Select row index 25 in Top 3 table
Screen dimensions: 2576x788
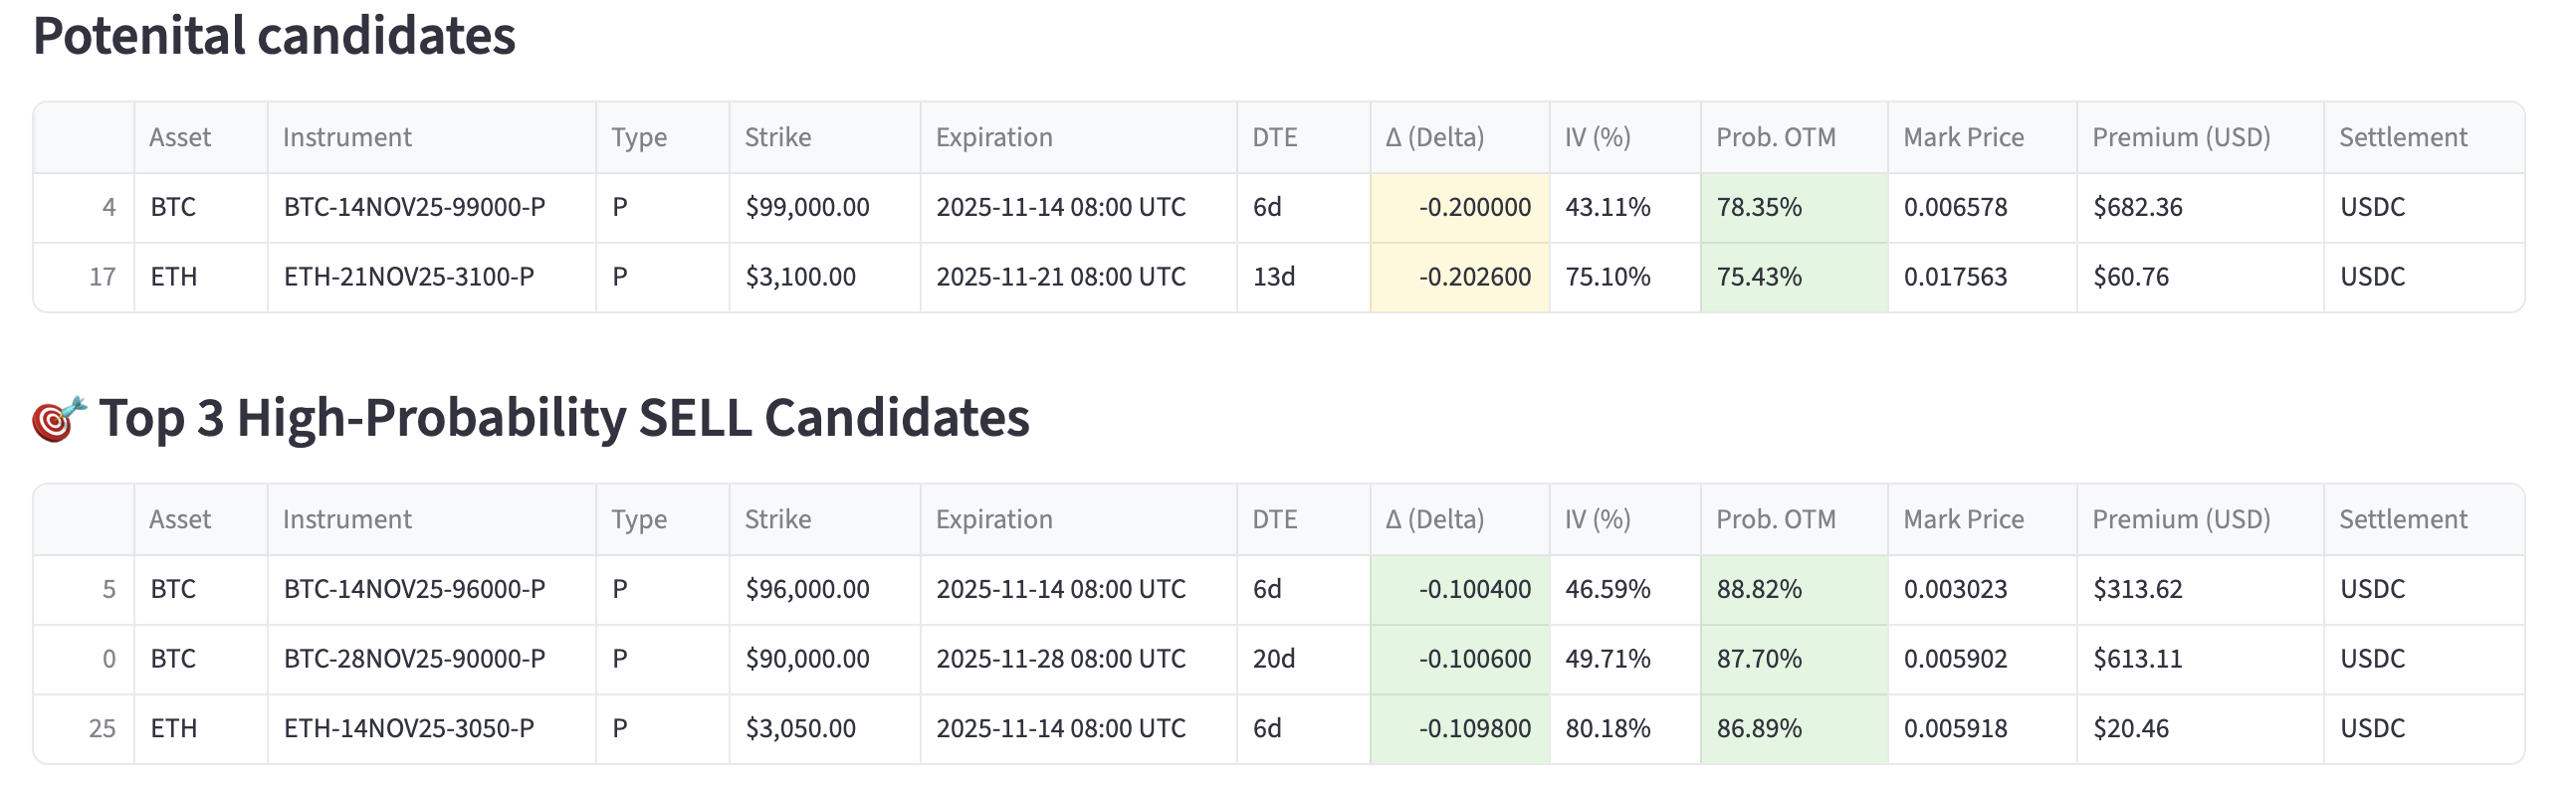coord(102,729)
